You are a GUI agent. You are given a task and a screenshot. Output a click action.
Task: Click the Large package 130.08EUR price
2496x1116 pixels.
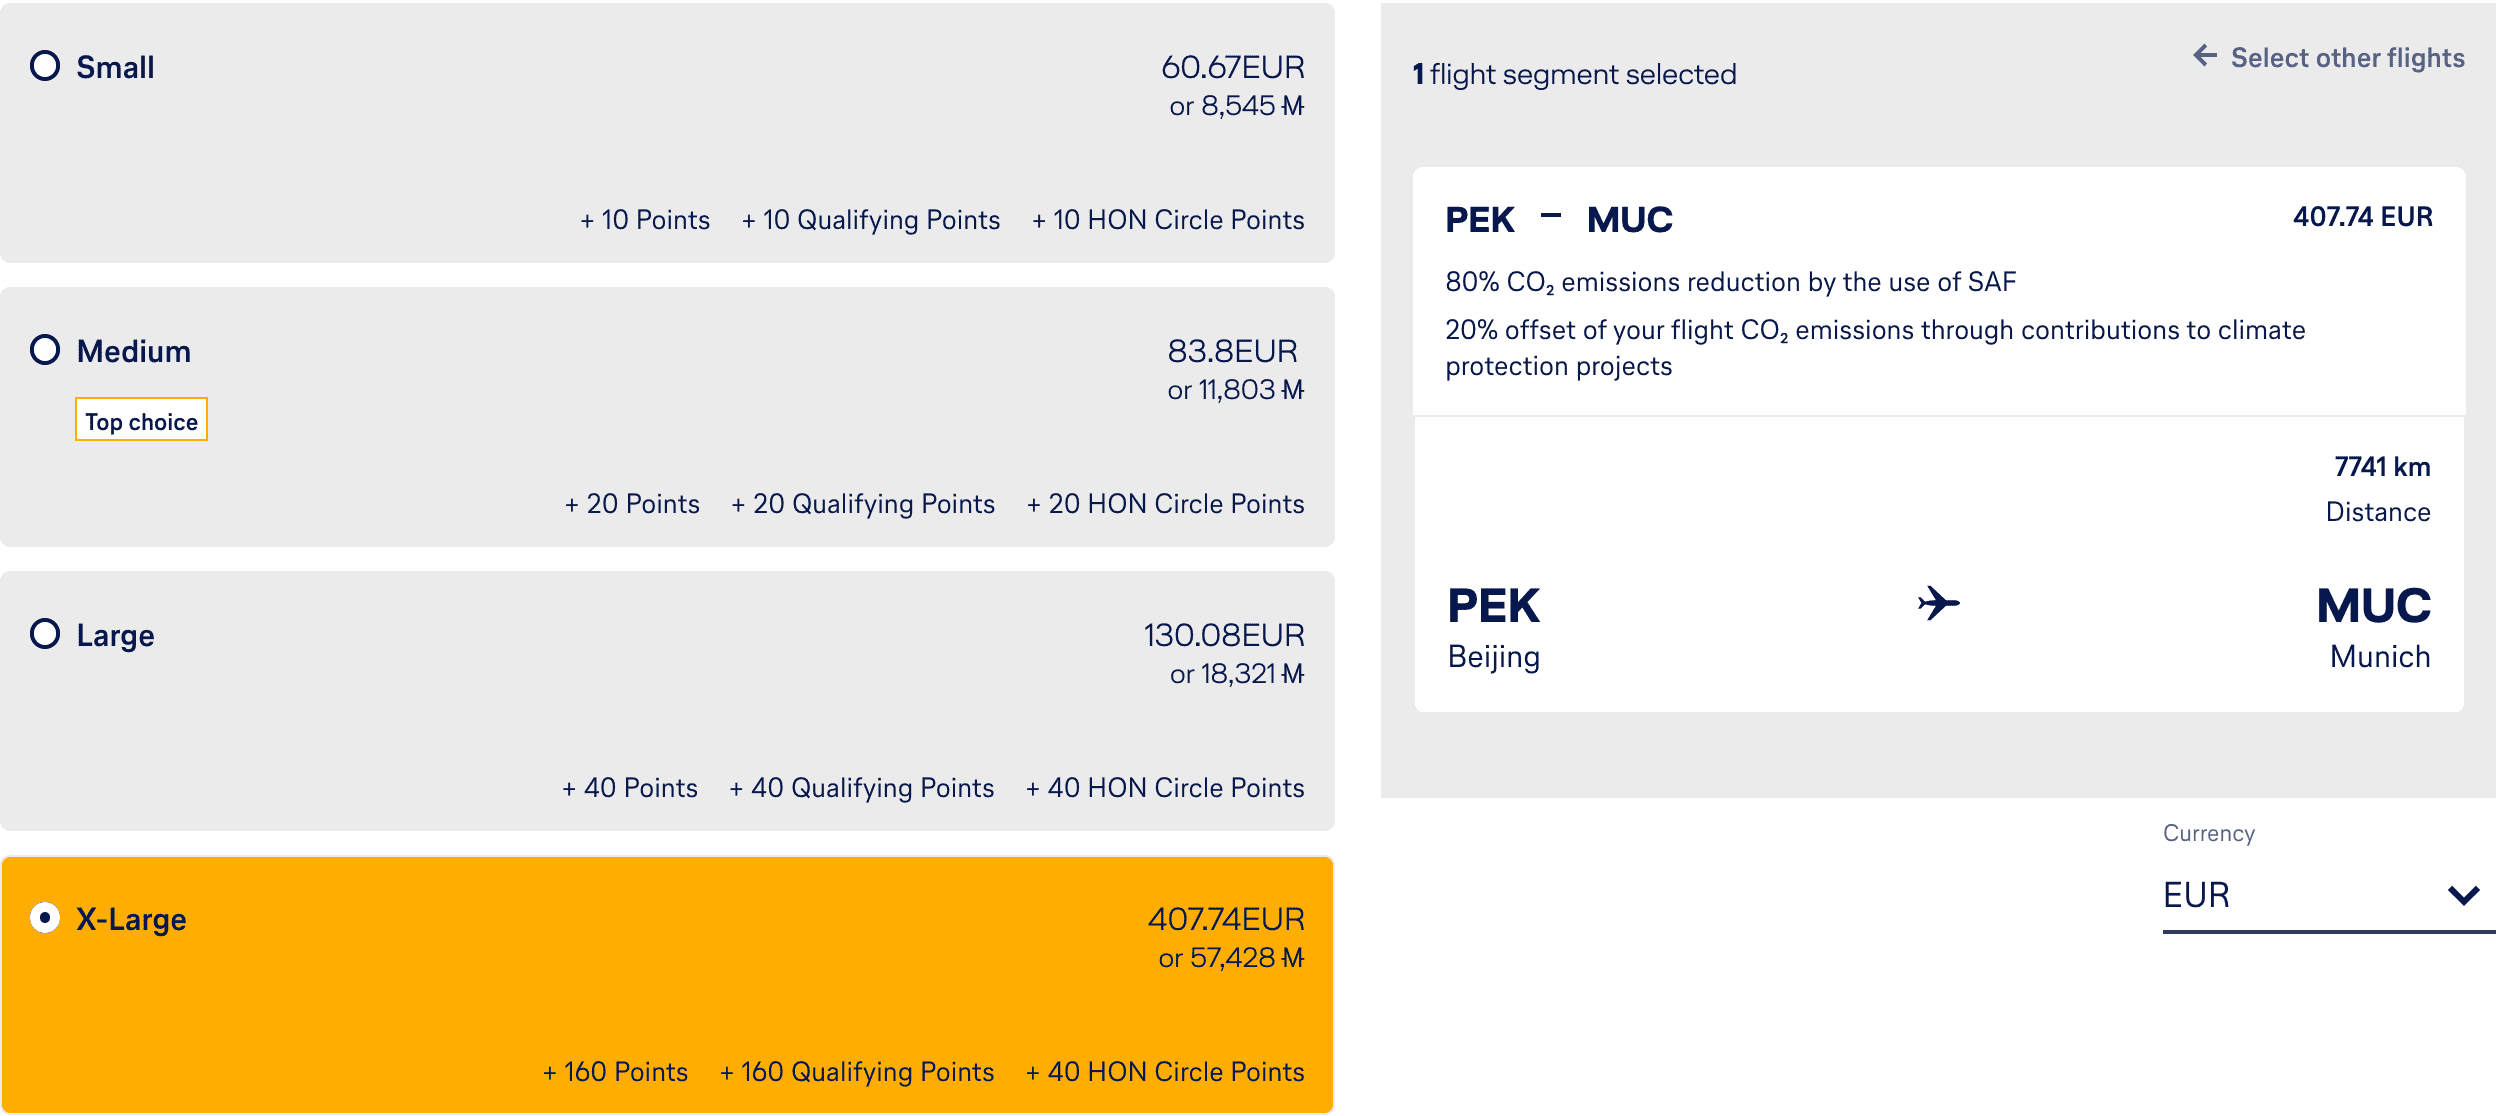(x=1224, y=635)
